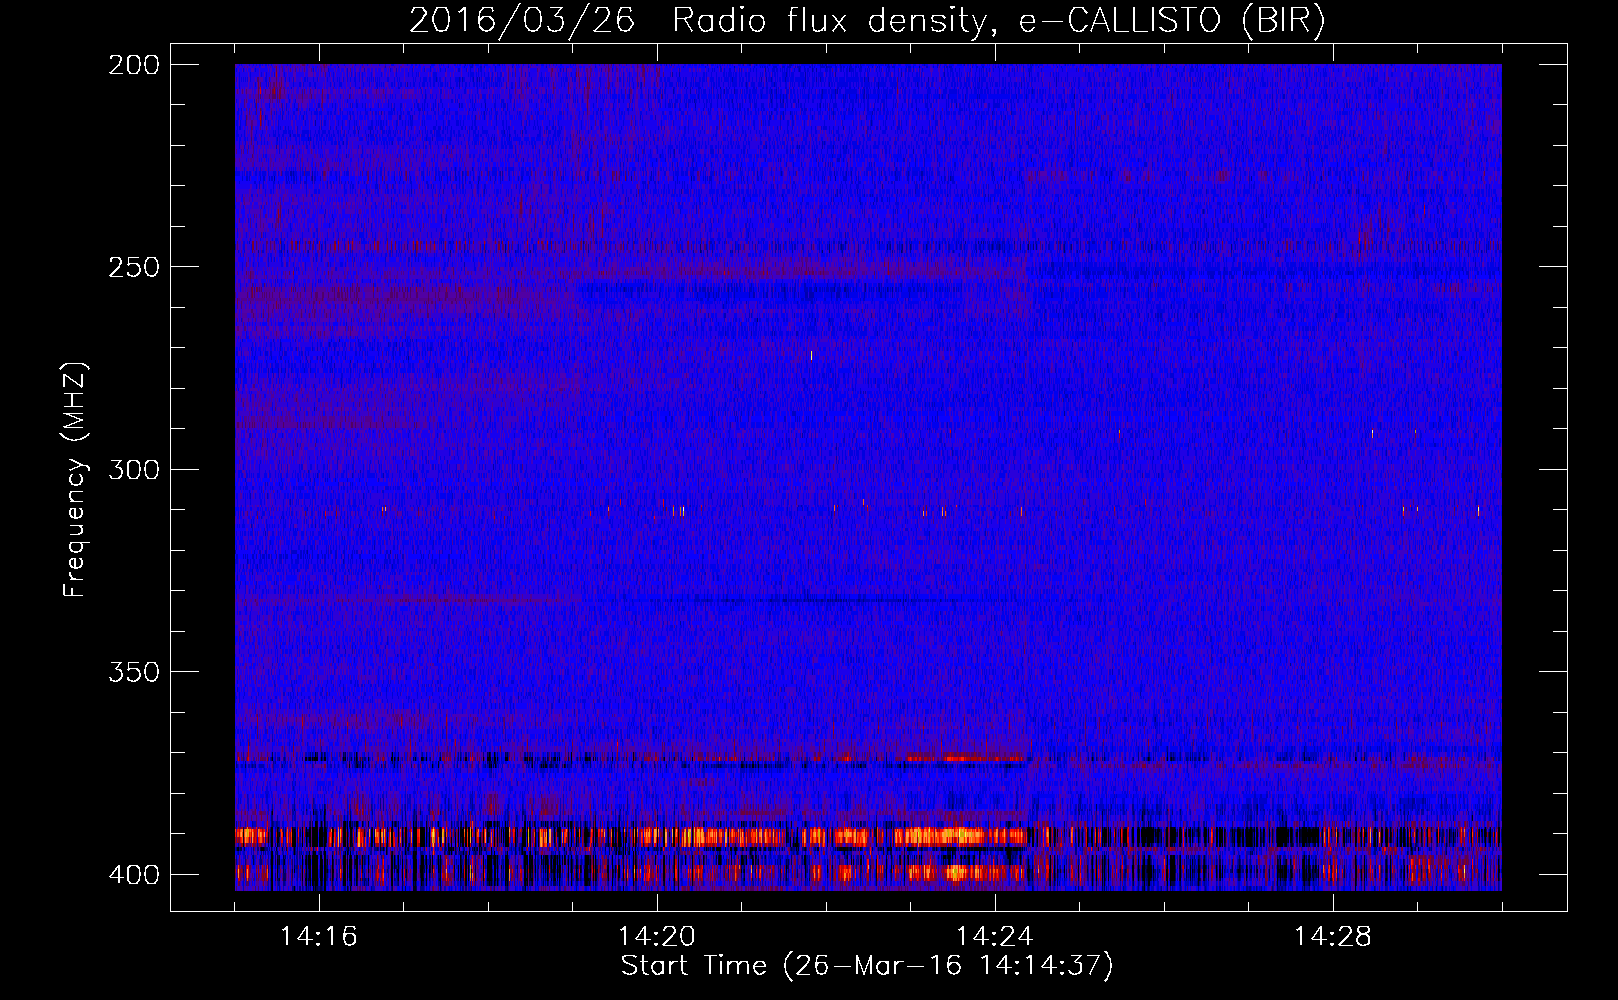Click the 'Start Time (26-Mar-16 14:14:37)' label
Viewport: 1618px width, 1000px height.
click(867, 966)
